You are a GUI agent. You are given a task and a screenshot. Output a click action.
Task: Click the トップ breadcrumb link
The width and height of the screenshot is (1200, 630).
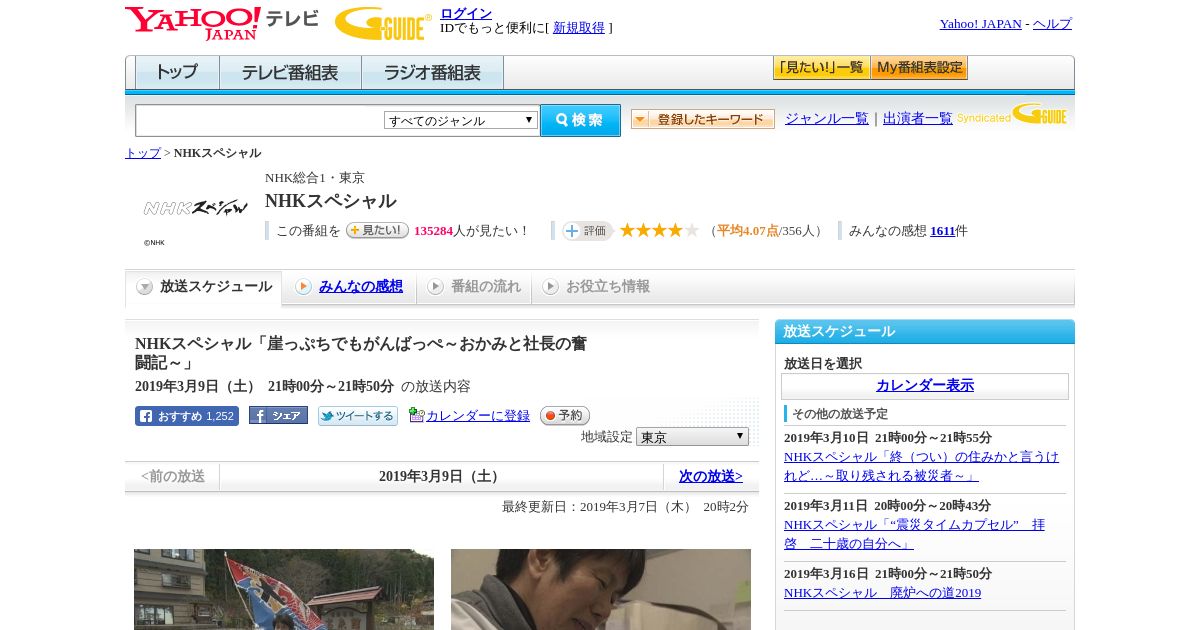click(x=143, y=153)
